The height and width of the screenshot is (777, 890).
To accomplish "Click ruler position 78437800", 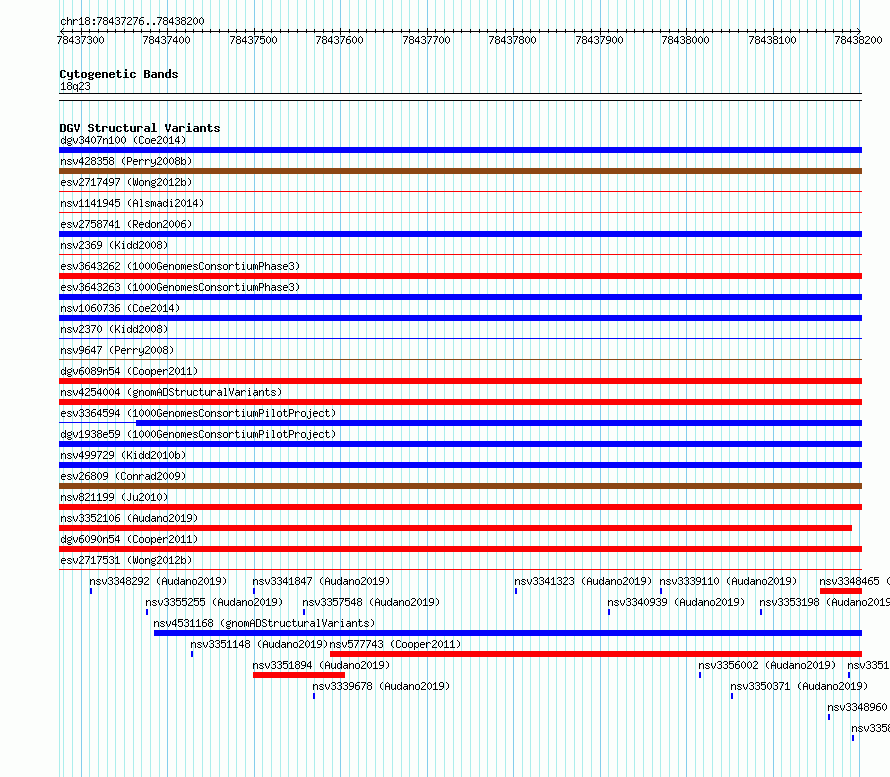I will tap(513, 40).
